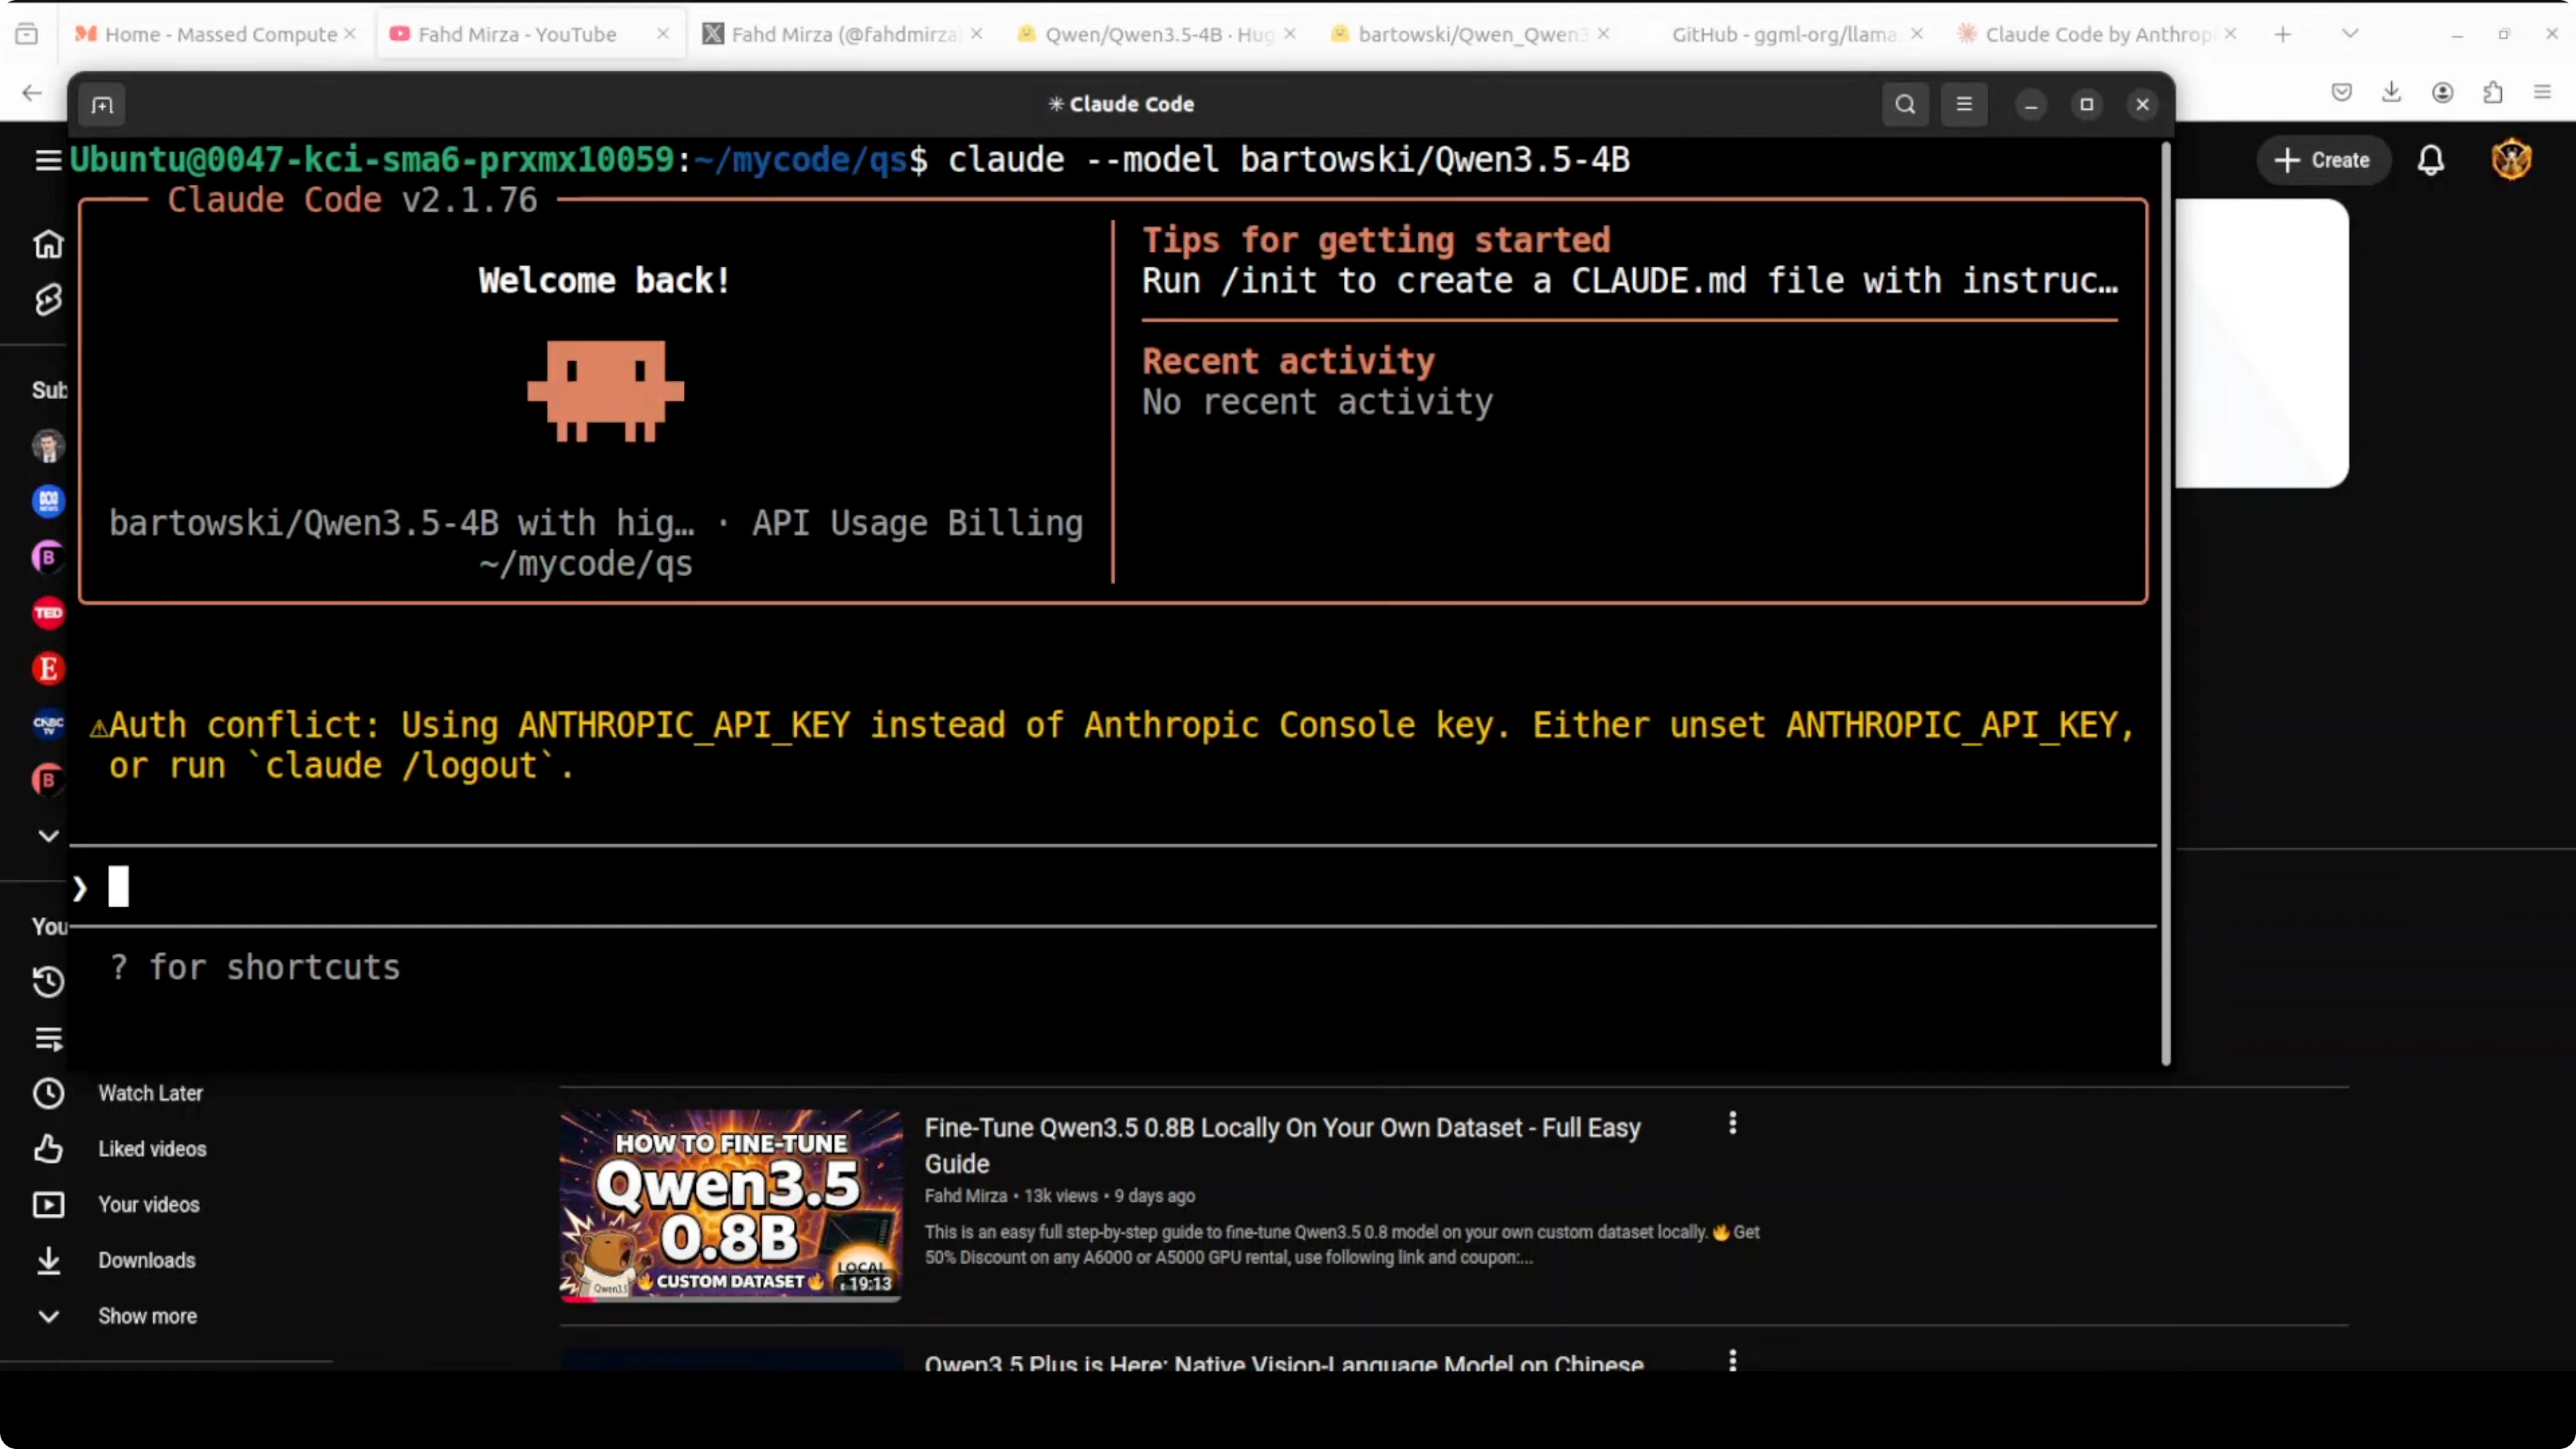Open browser downloads toolbar icon
Viewport: 2576px width, 1449px height.
[2391, 92]
